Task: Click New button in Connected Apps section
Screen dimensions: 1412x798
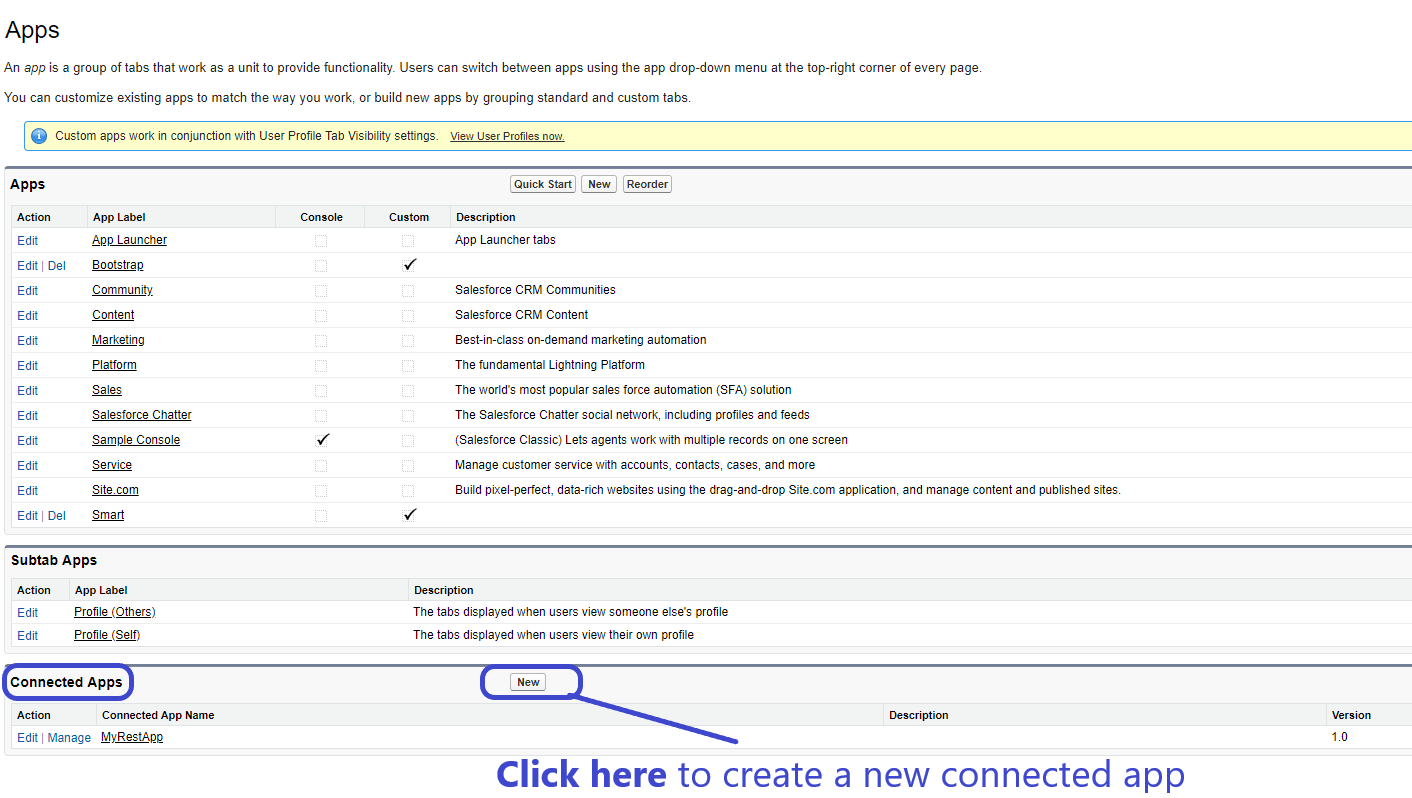Action: click(528, 682)
